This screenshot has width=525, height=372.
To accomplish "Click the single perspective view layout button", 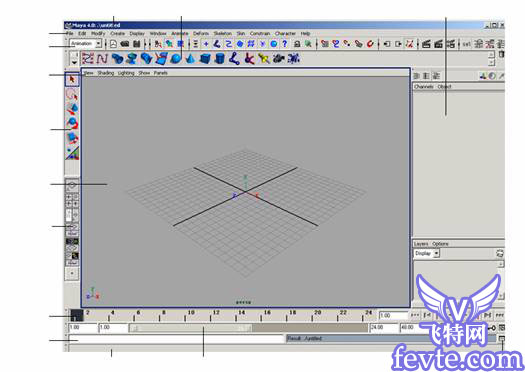I will pyautogui.click(x=72, y=185).
